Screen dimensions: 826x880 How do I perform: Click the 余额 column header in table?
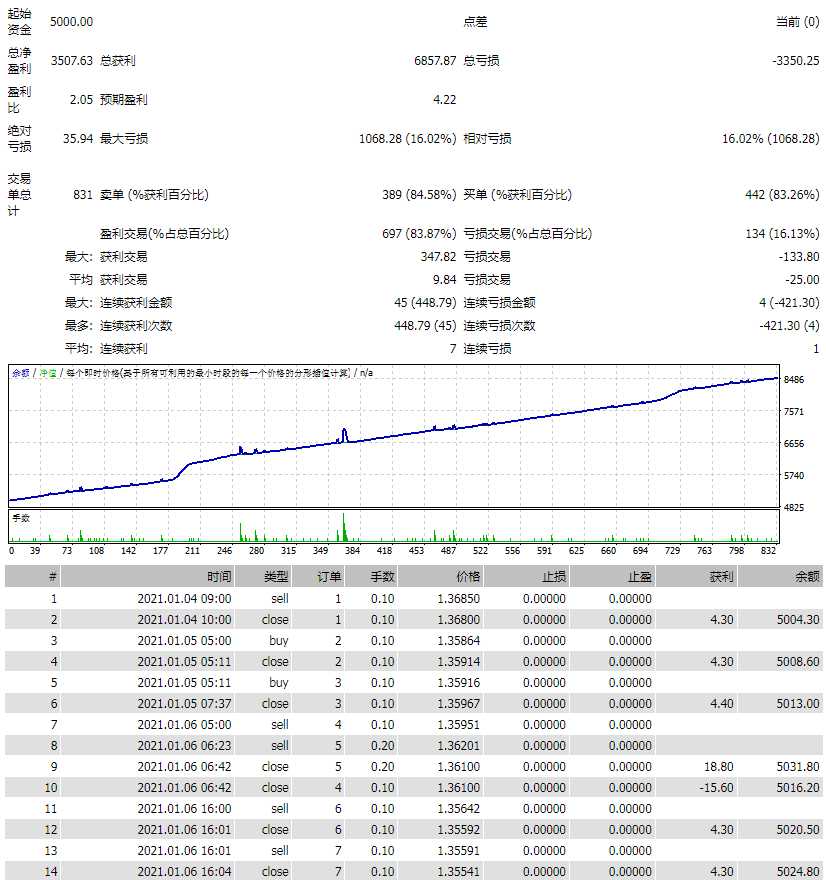[806, 577]
